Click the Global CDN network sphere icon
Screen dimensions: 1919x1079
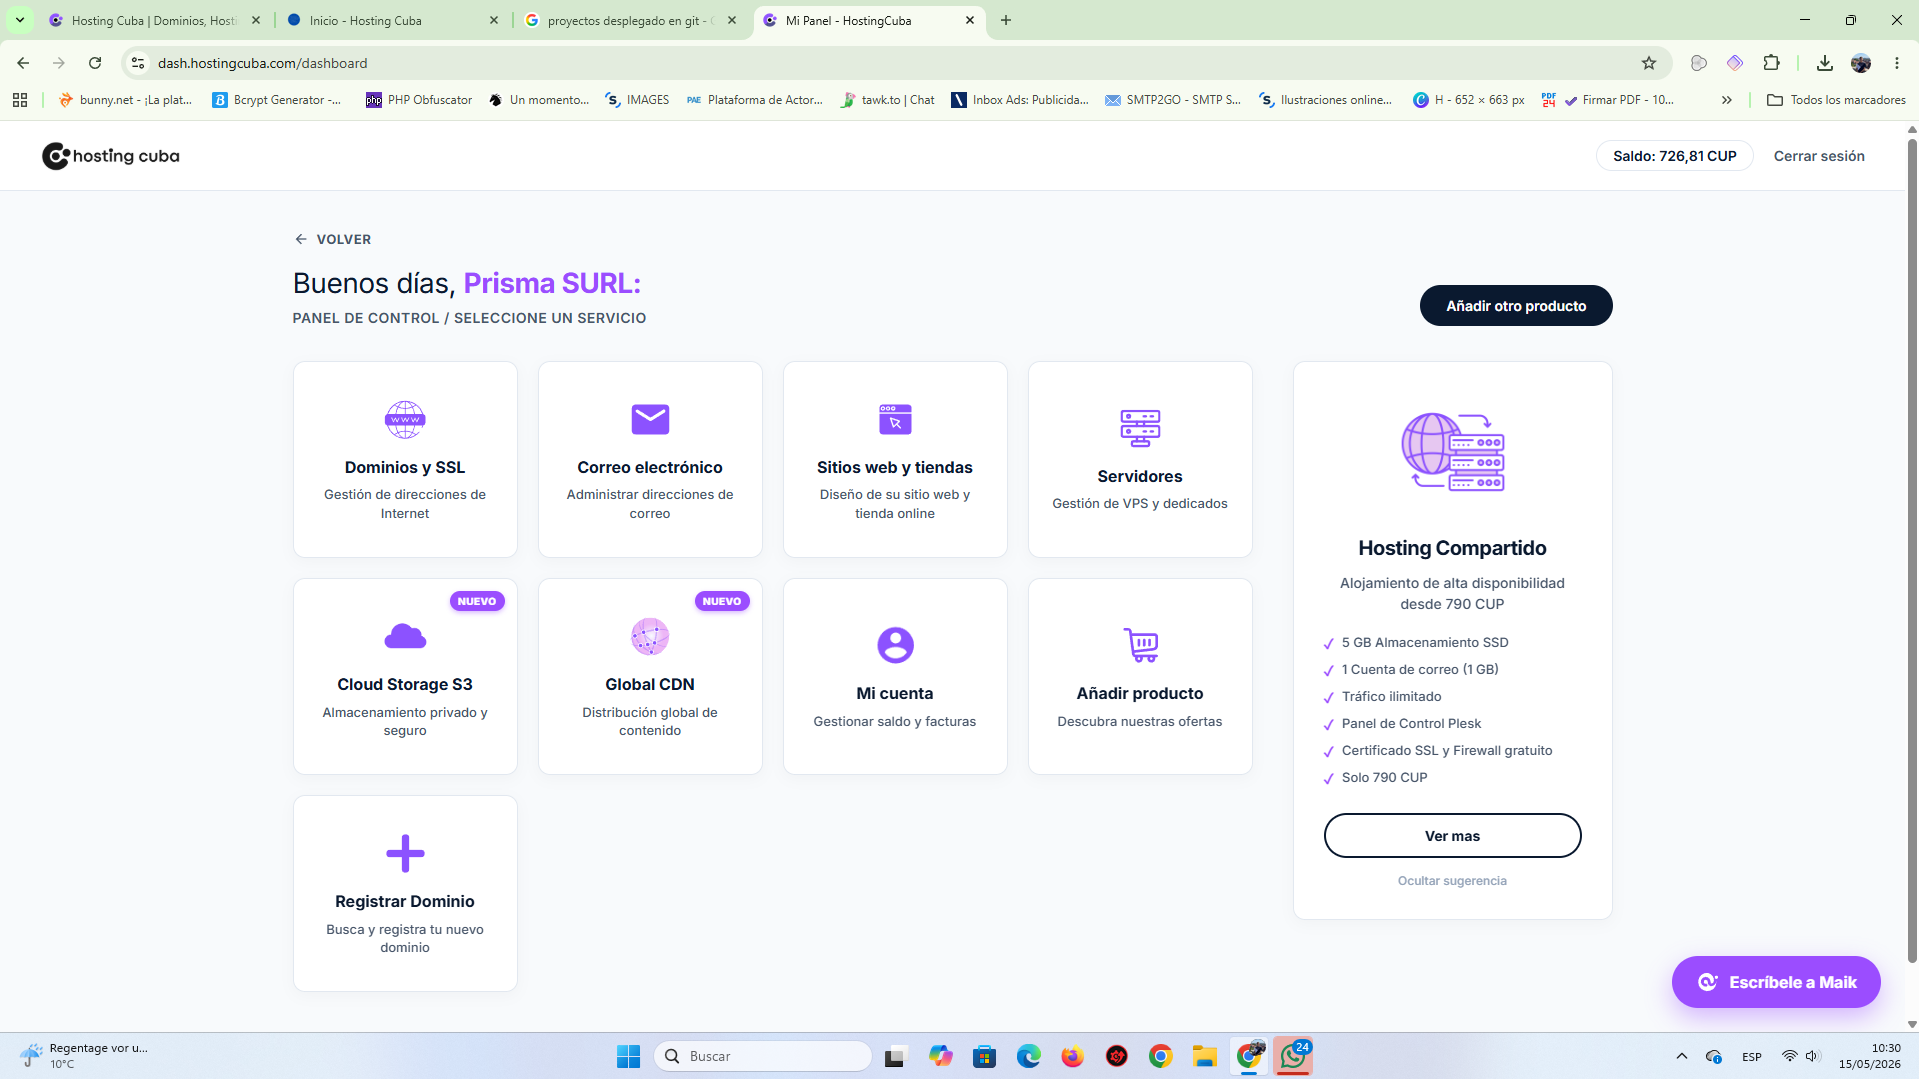650,636
